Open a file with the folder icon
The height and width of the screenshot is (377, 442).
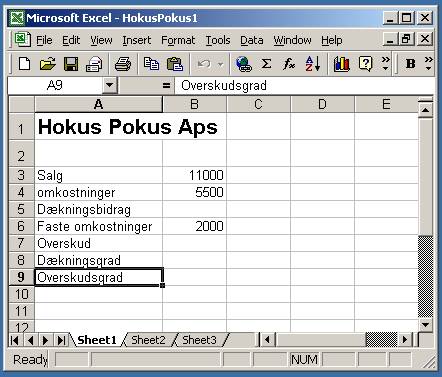(48, 63)
